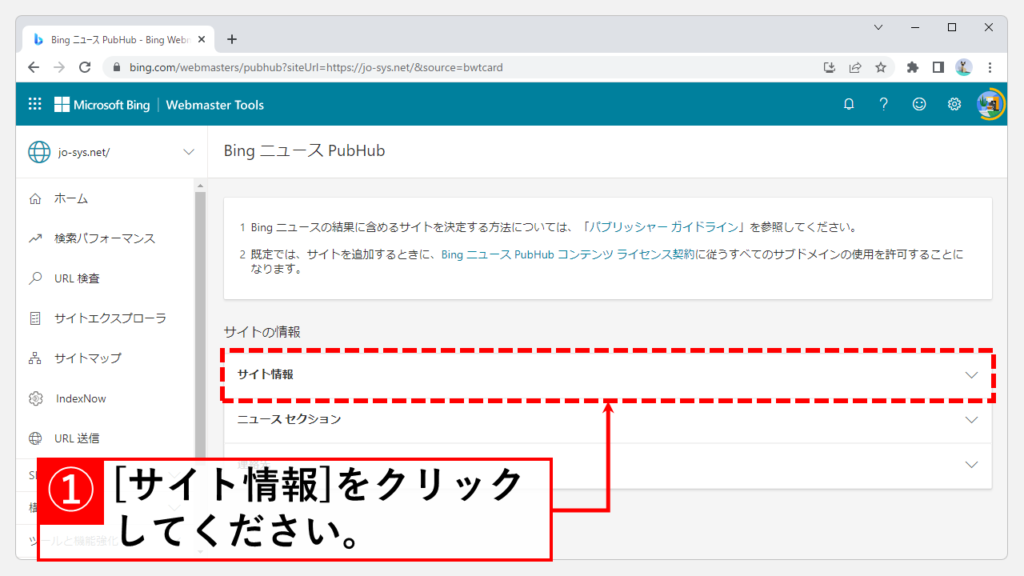Expand the サイト情報 section

pyautogui.click(x=606, y=375)
